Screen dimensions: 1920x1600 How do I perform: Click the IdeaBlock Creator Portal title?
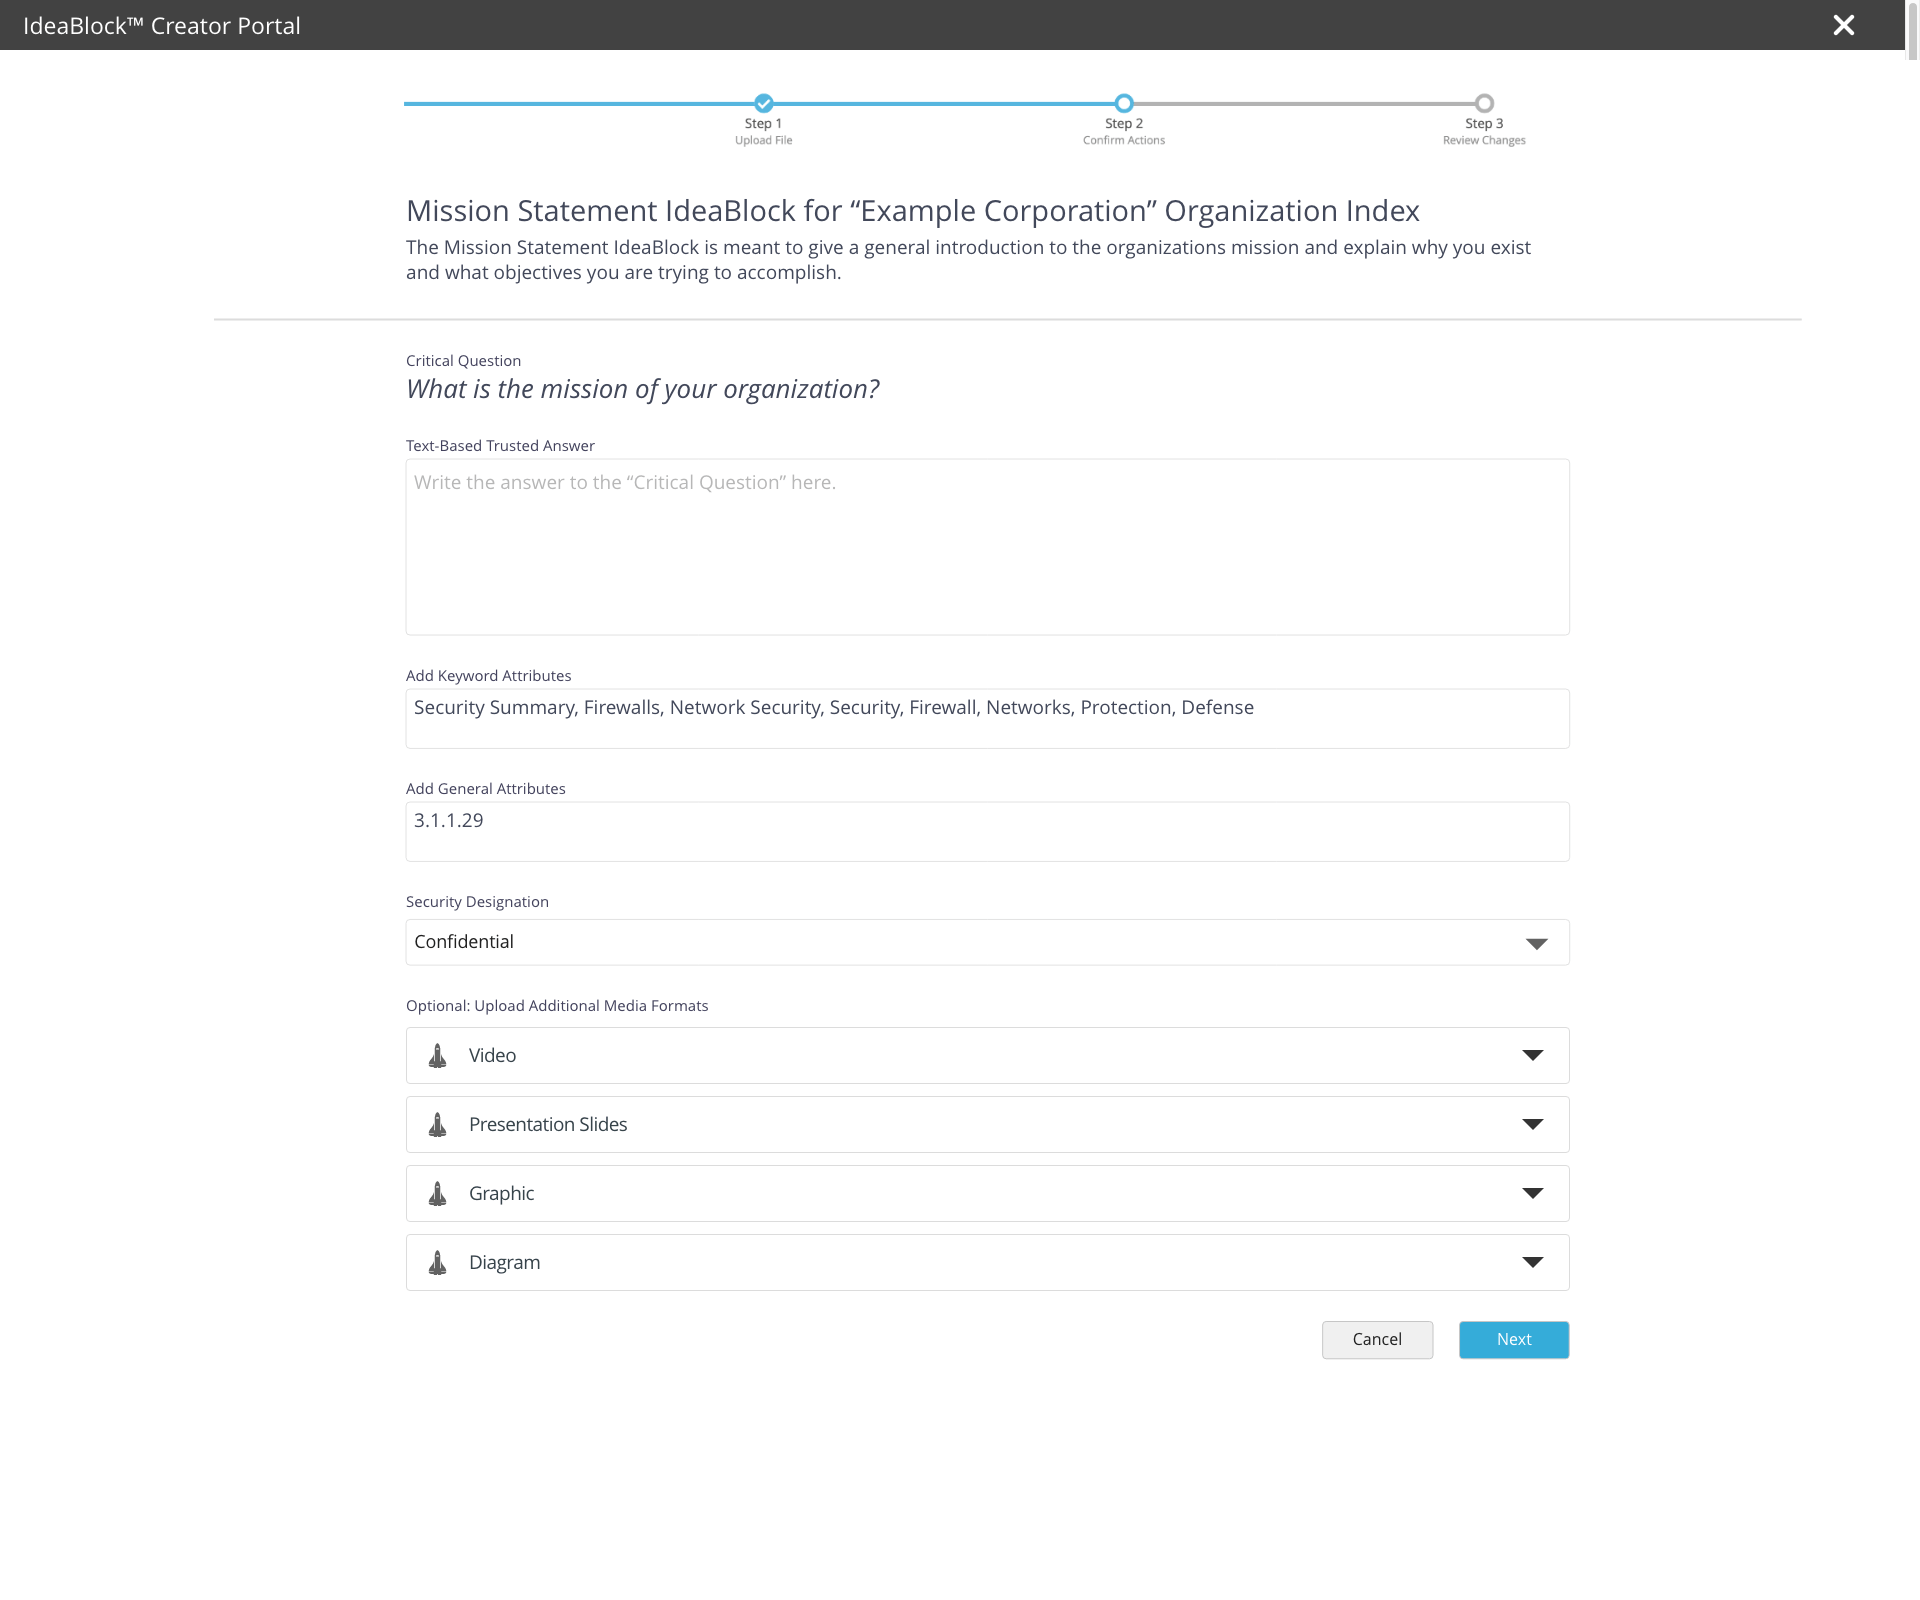coord(162,26)
